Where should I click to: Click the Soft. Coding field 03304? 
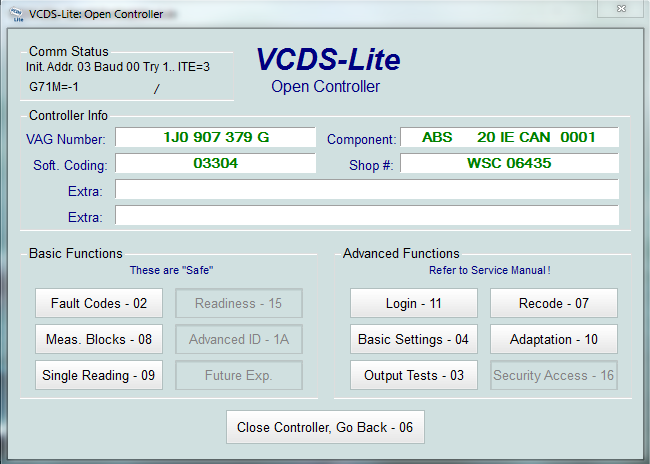(216, 163)
